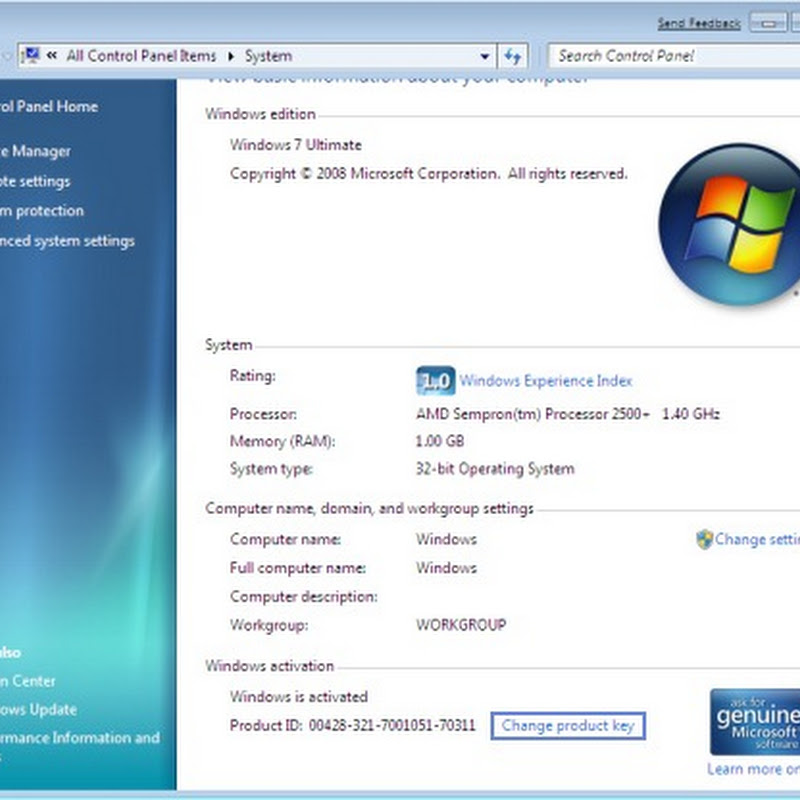800x800 pixels.
Task: Click the 1.0 rating badge
Action: 436,381
